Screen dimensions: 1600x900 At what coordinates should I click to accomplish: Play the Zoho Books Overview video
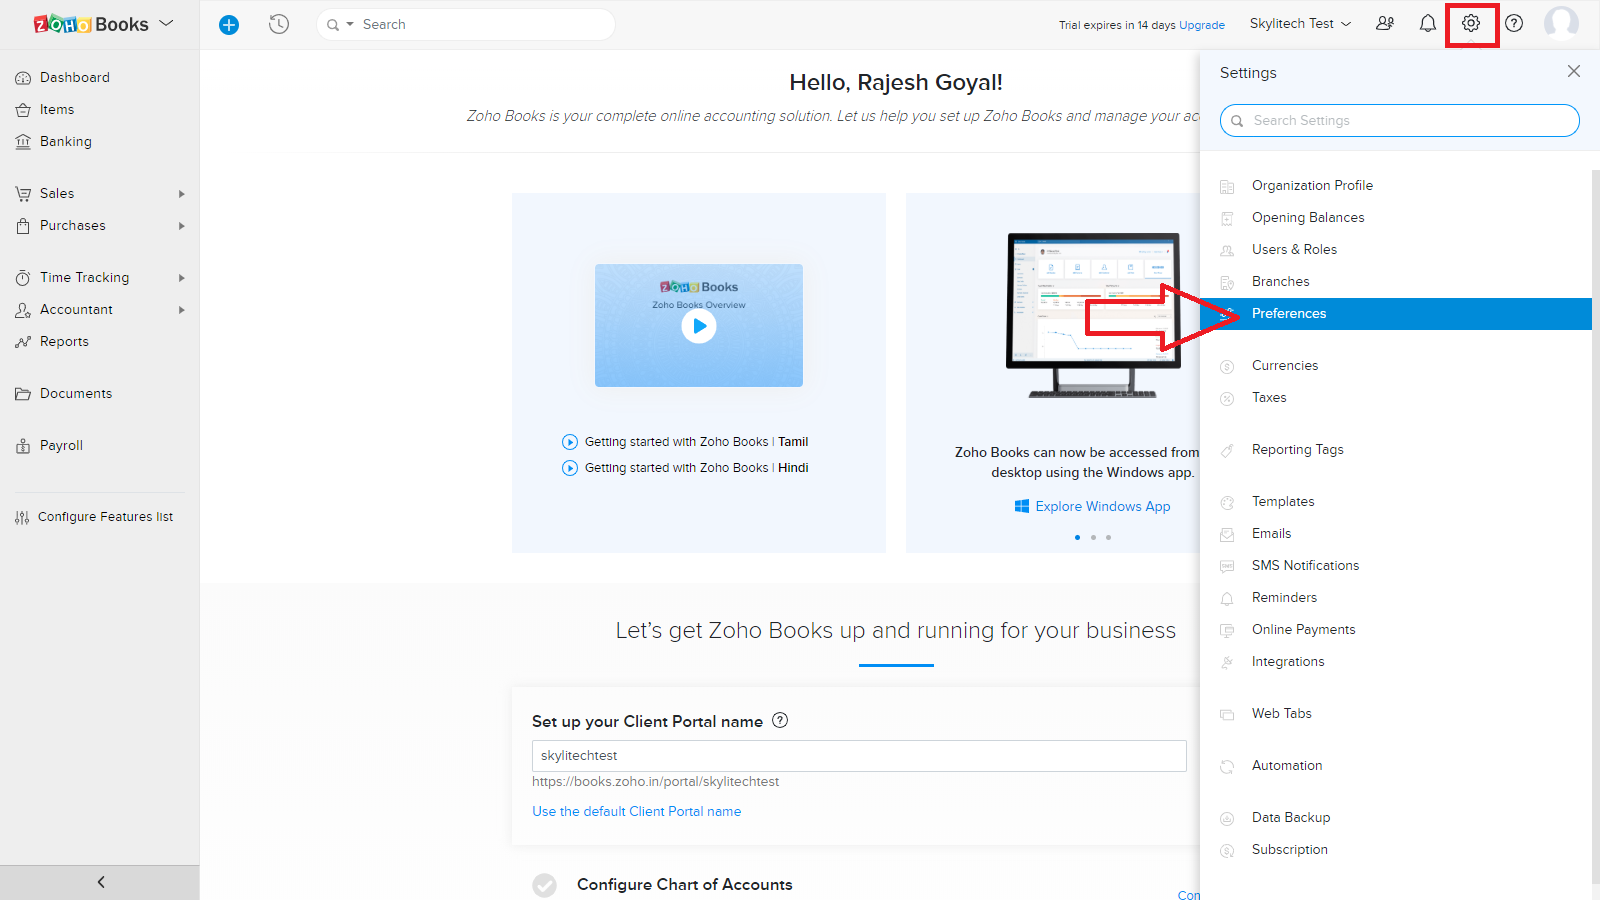point(699,325)
